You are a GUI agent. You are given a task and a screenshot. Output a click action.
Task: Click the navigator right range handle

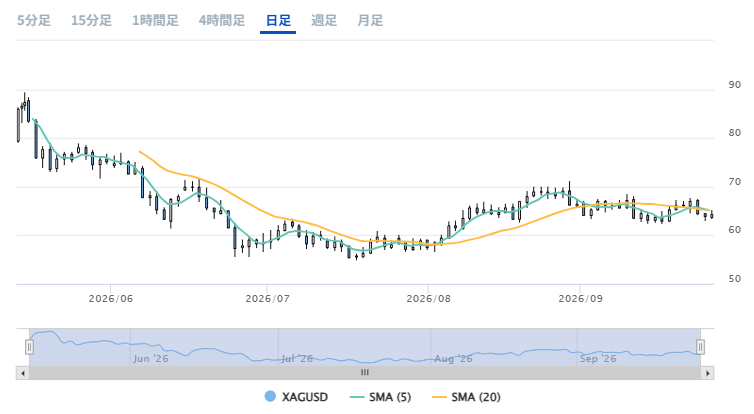(x=700, y=347)
